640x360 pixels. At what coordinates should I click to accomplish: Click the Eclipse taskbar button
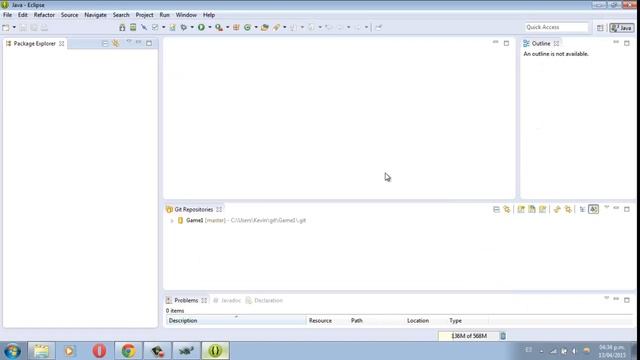[x=216, y=351]
